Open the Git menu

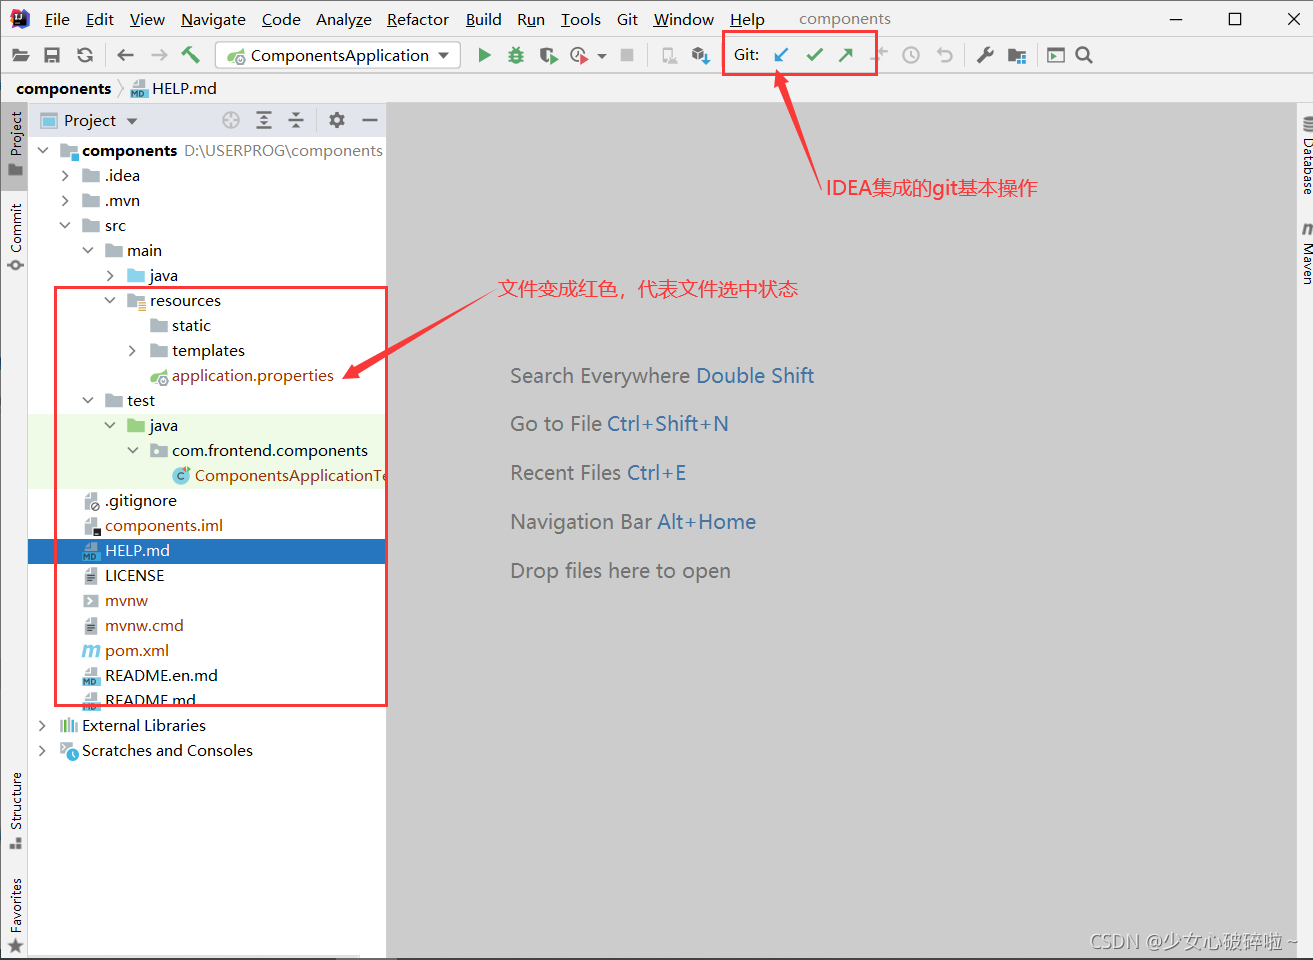pyautogui.click(x=627, y=19)
